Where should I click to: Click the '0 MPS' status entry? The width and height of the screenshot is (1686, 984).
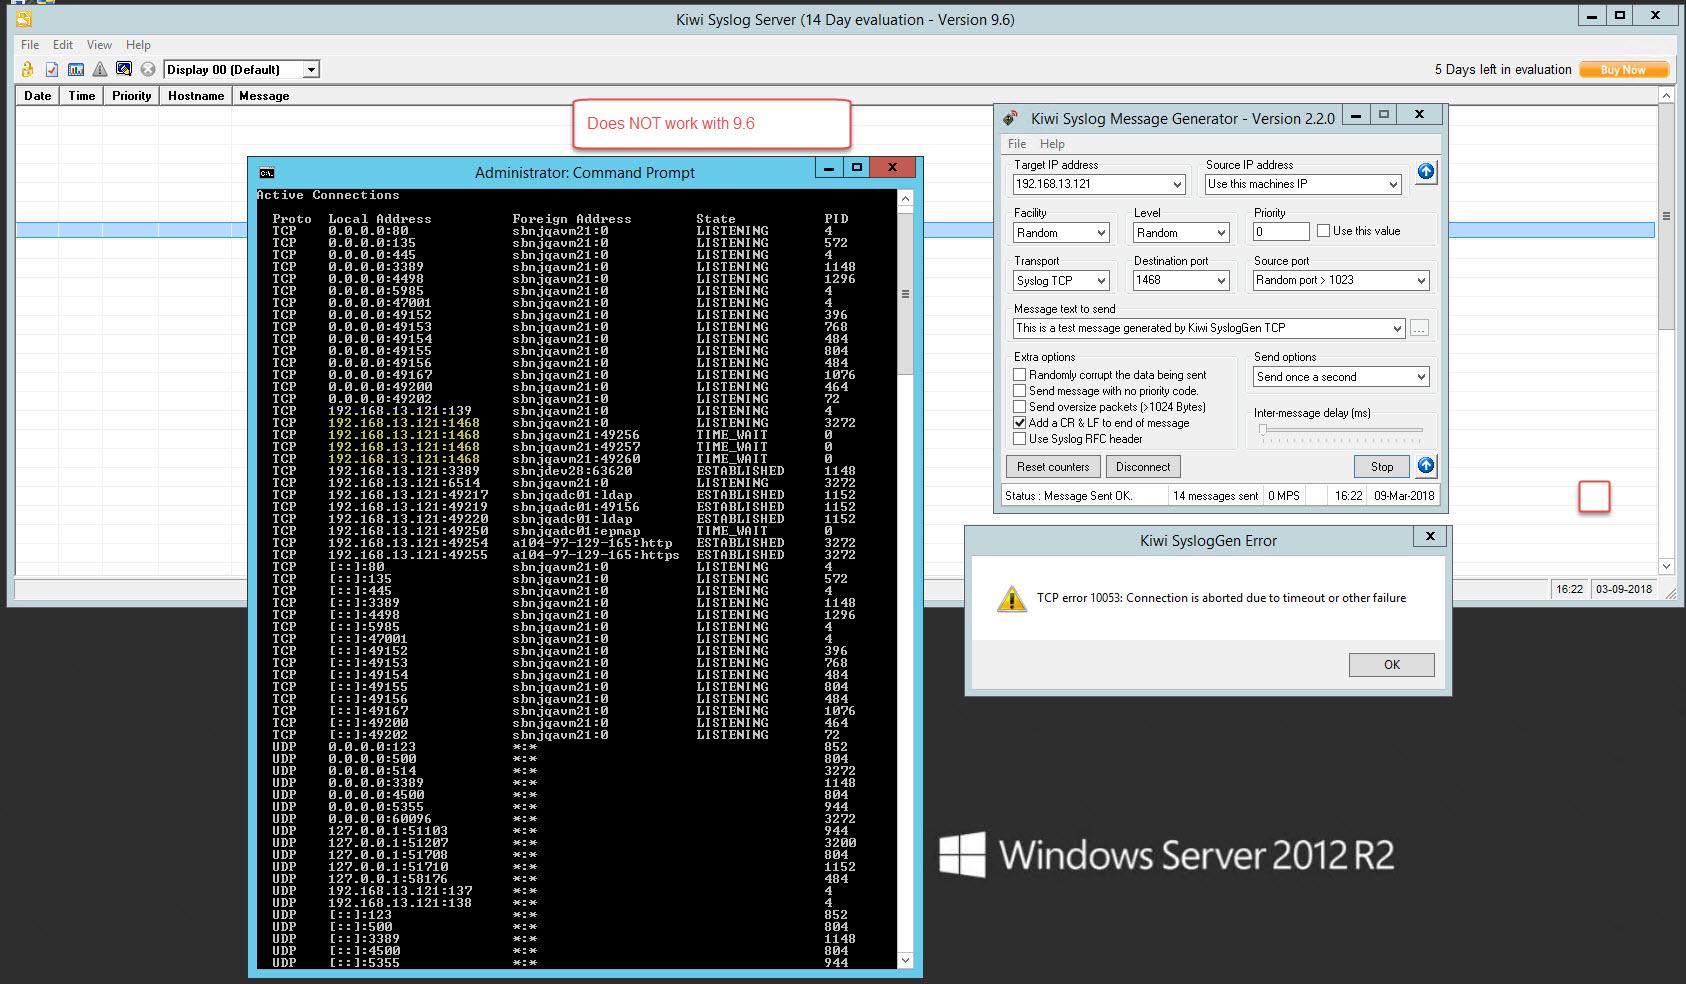(x=1284, y=496)
